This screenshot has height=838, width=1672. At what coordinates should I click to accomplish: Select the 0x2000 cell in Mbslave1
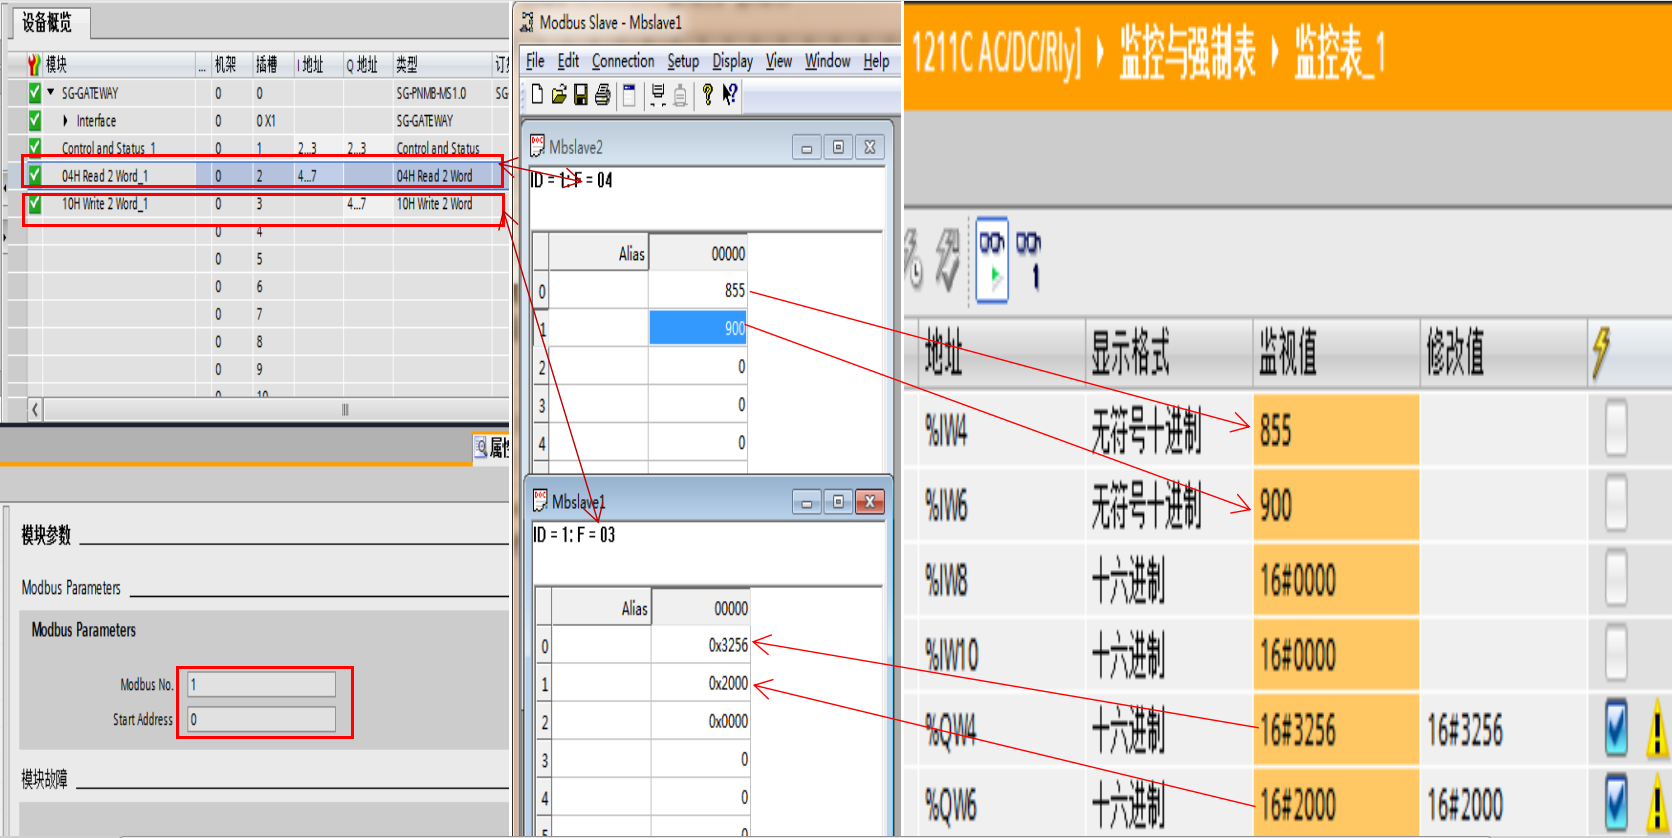pos(701,684)
